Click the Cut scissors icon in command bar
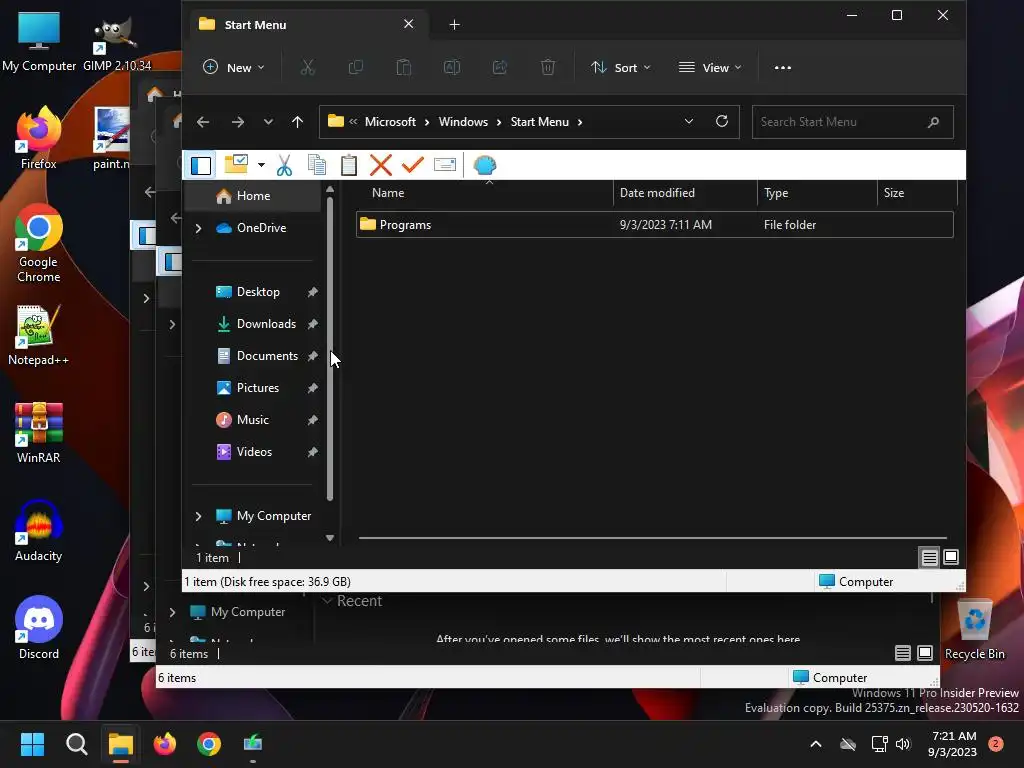 308,67
